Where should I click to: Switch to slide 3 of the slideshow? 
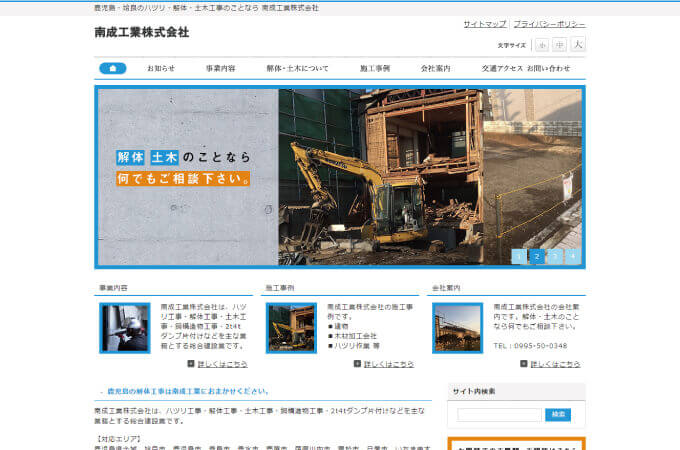pyautogui.click(x=555, y=256)
